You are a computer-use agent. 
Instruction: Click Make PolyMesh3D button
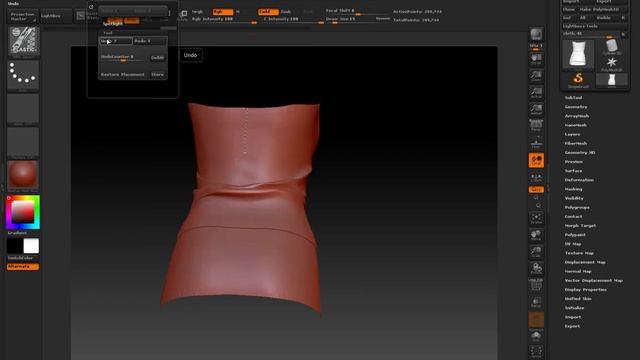604,9
